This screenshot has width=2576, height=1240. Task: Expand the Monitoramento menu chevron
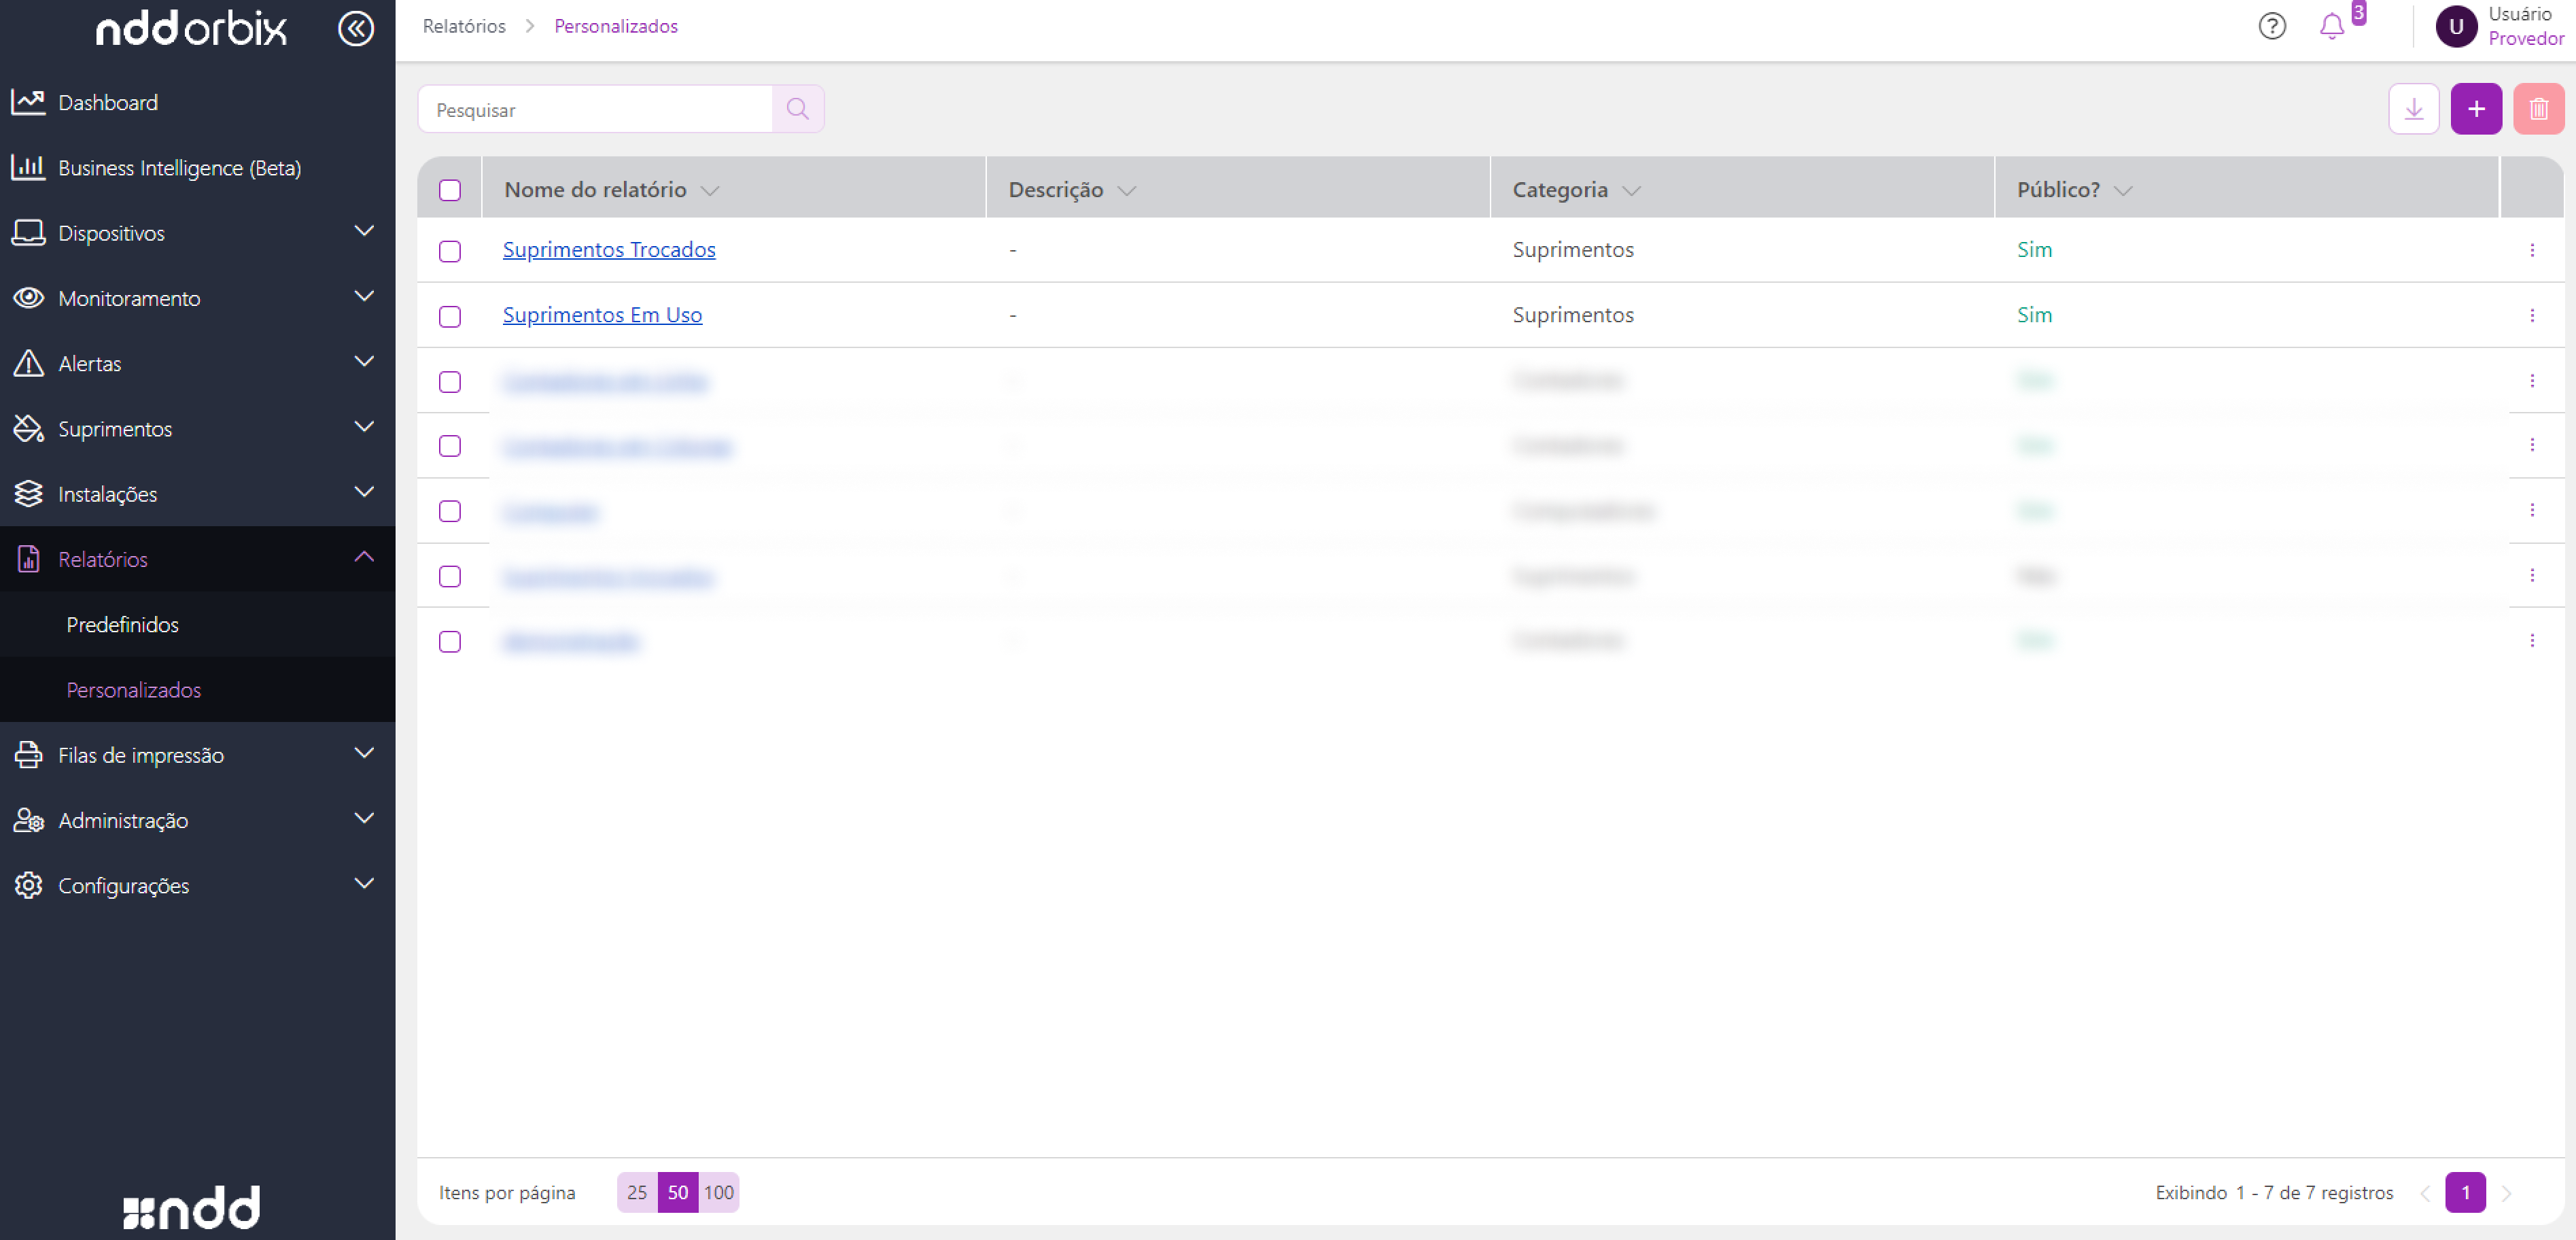click(364, 296)
